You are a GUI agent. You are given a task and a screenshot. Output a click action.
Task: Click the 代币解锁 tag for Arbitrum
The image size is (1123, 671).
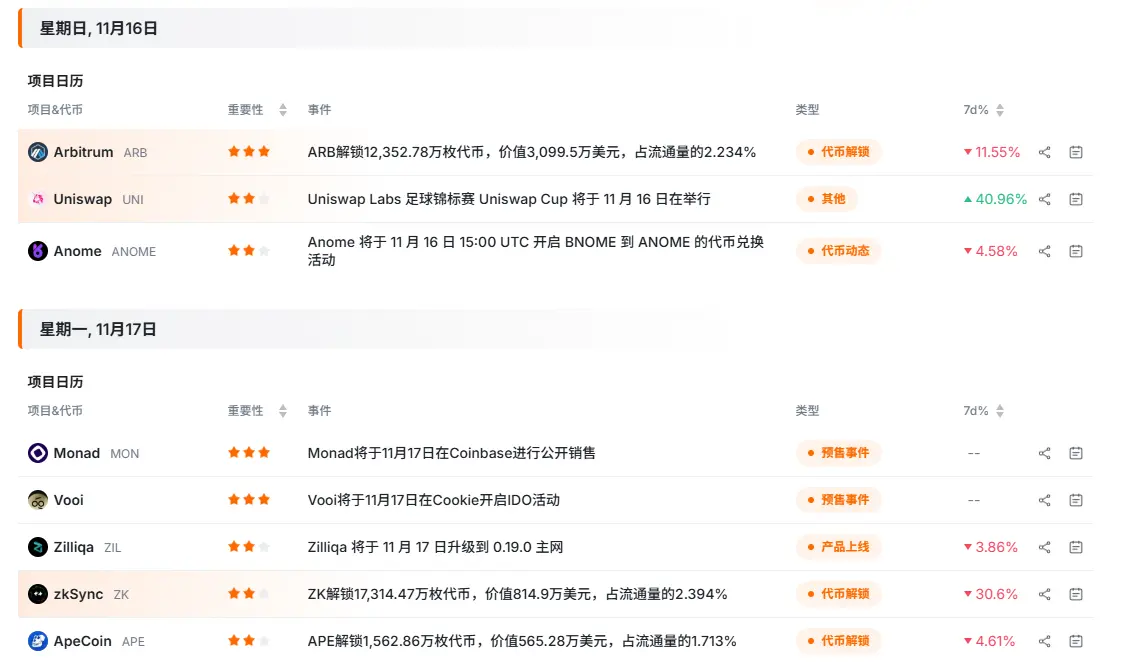pos(838,153)
